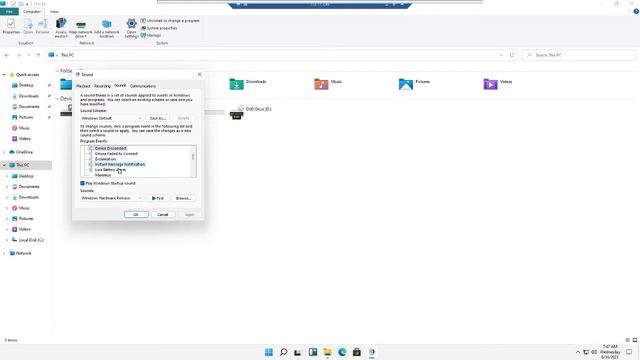
Task: Toggle Play Windows Startup sound checkbox
Action: [x=82, y=183]
